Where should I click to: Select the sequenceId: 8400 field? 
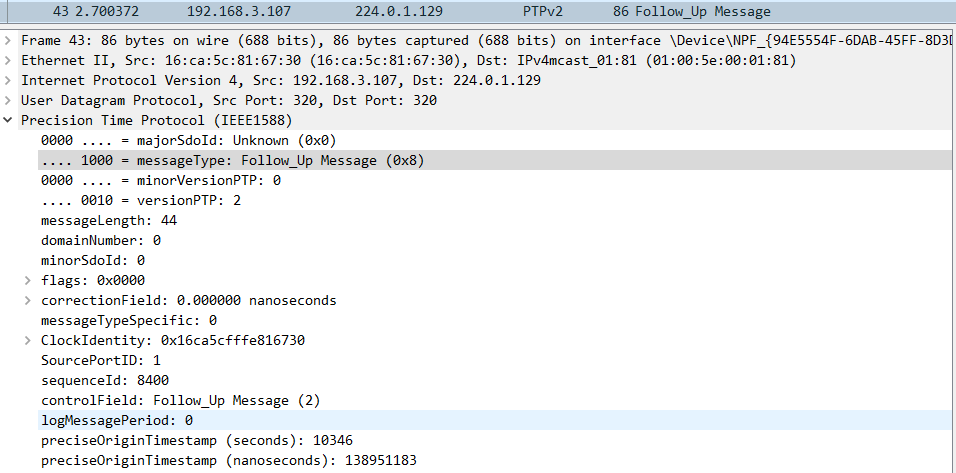tap(494, 381)
